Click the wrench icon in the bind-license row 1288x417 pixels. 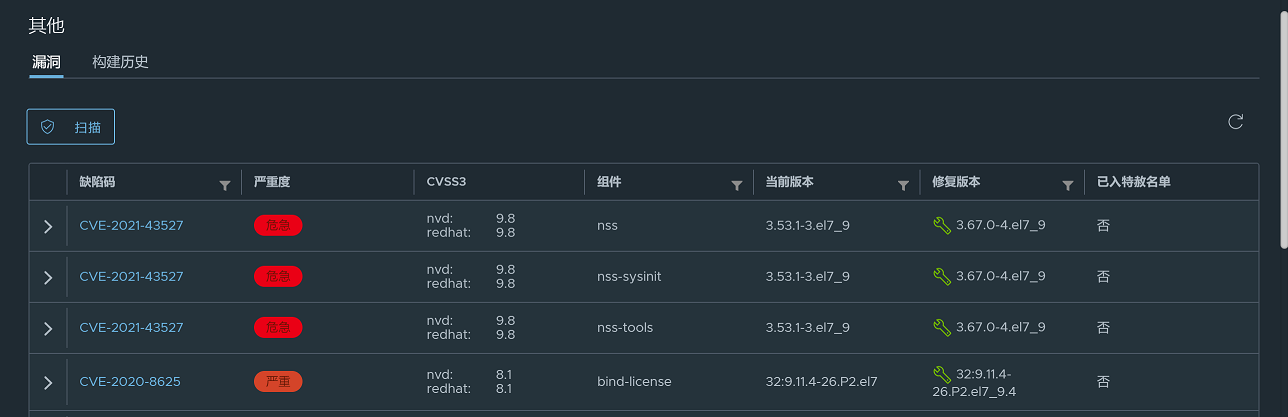click(x=941, y=374)
